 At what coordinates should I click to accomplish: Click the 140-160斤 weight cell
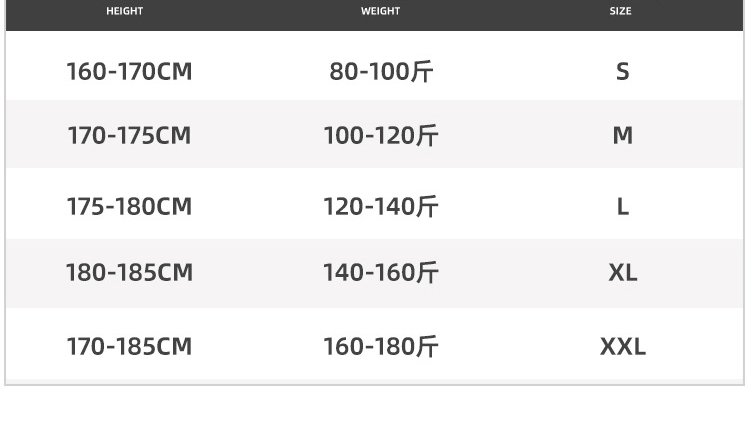coord(381,273)
